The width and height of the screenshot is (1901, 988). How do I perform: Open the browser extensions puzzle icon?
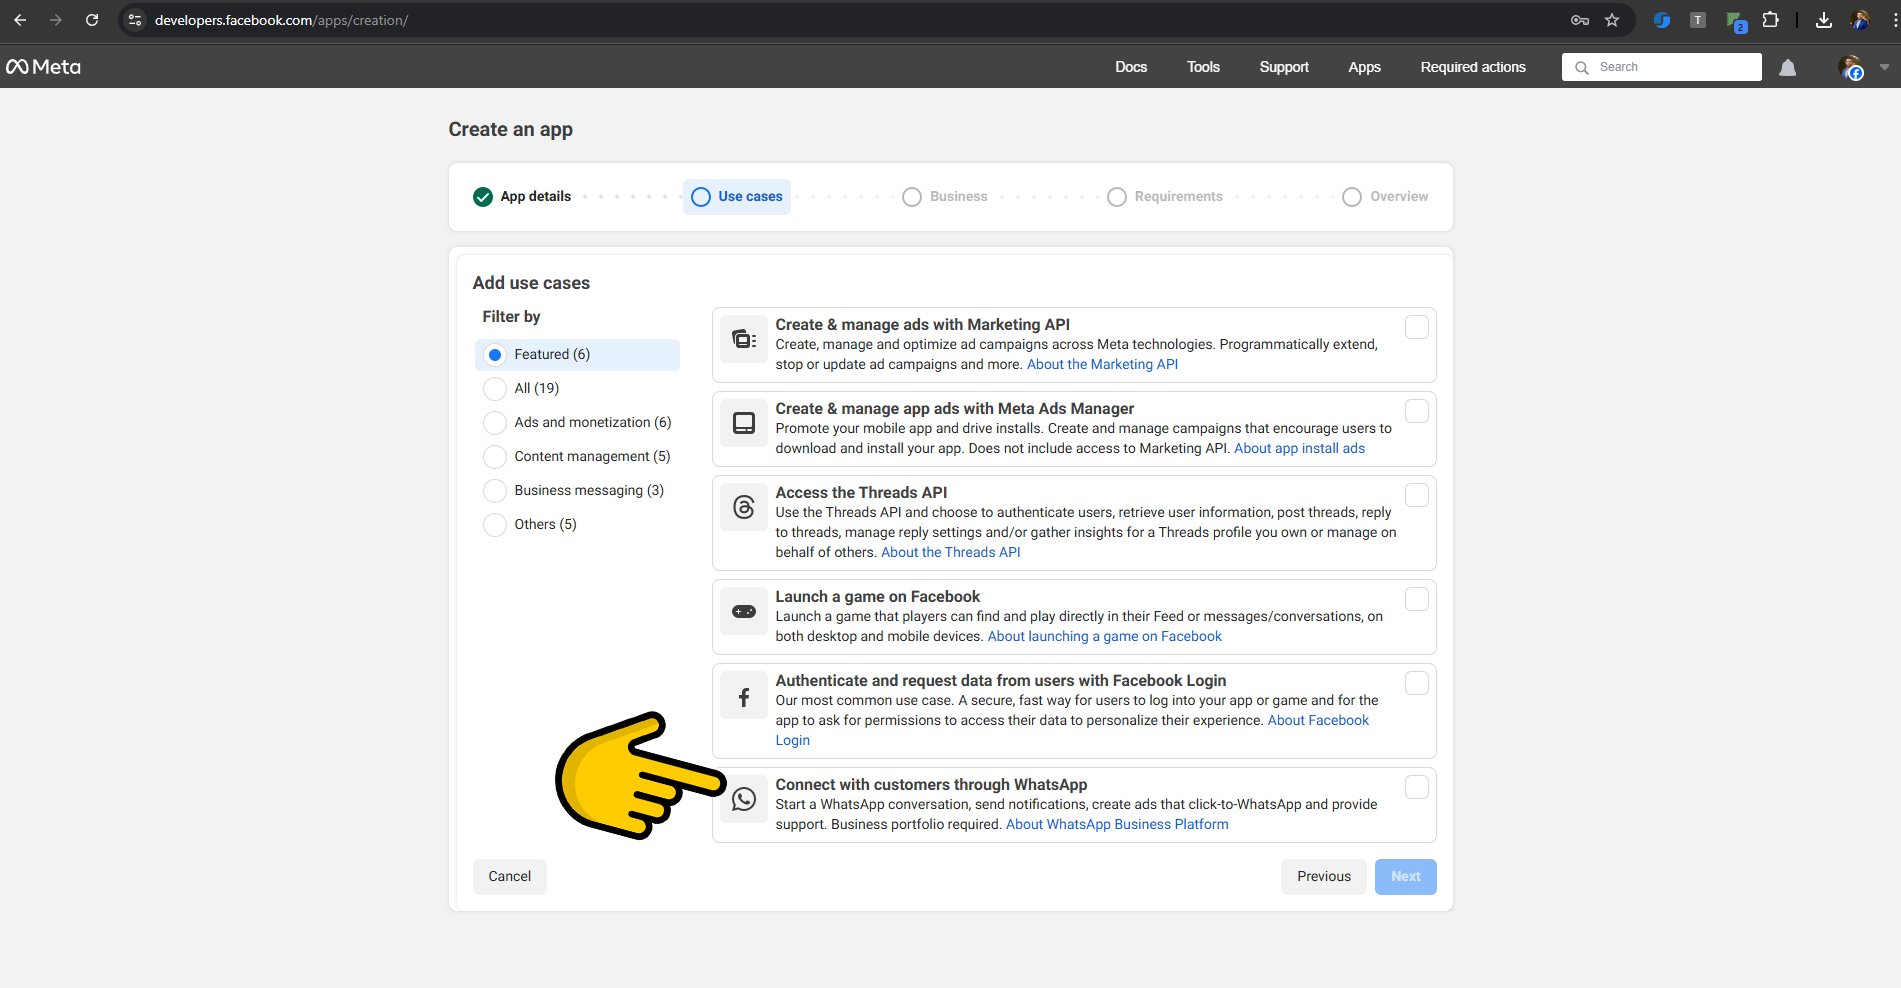tap(1770, 20)
